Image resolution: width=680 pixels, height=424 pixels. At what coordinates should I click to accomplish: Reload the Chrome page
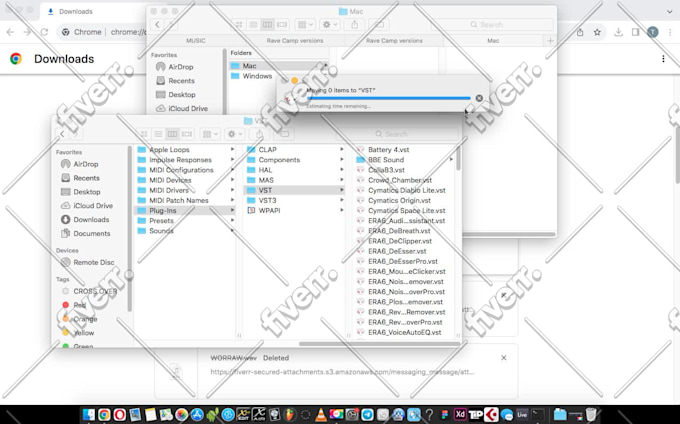point(44,32)
